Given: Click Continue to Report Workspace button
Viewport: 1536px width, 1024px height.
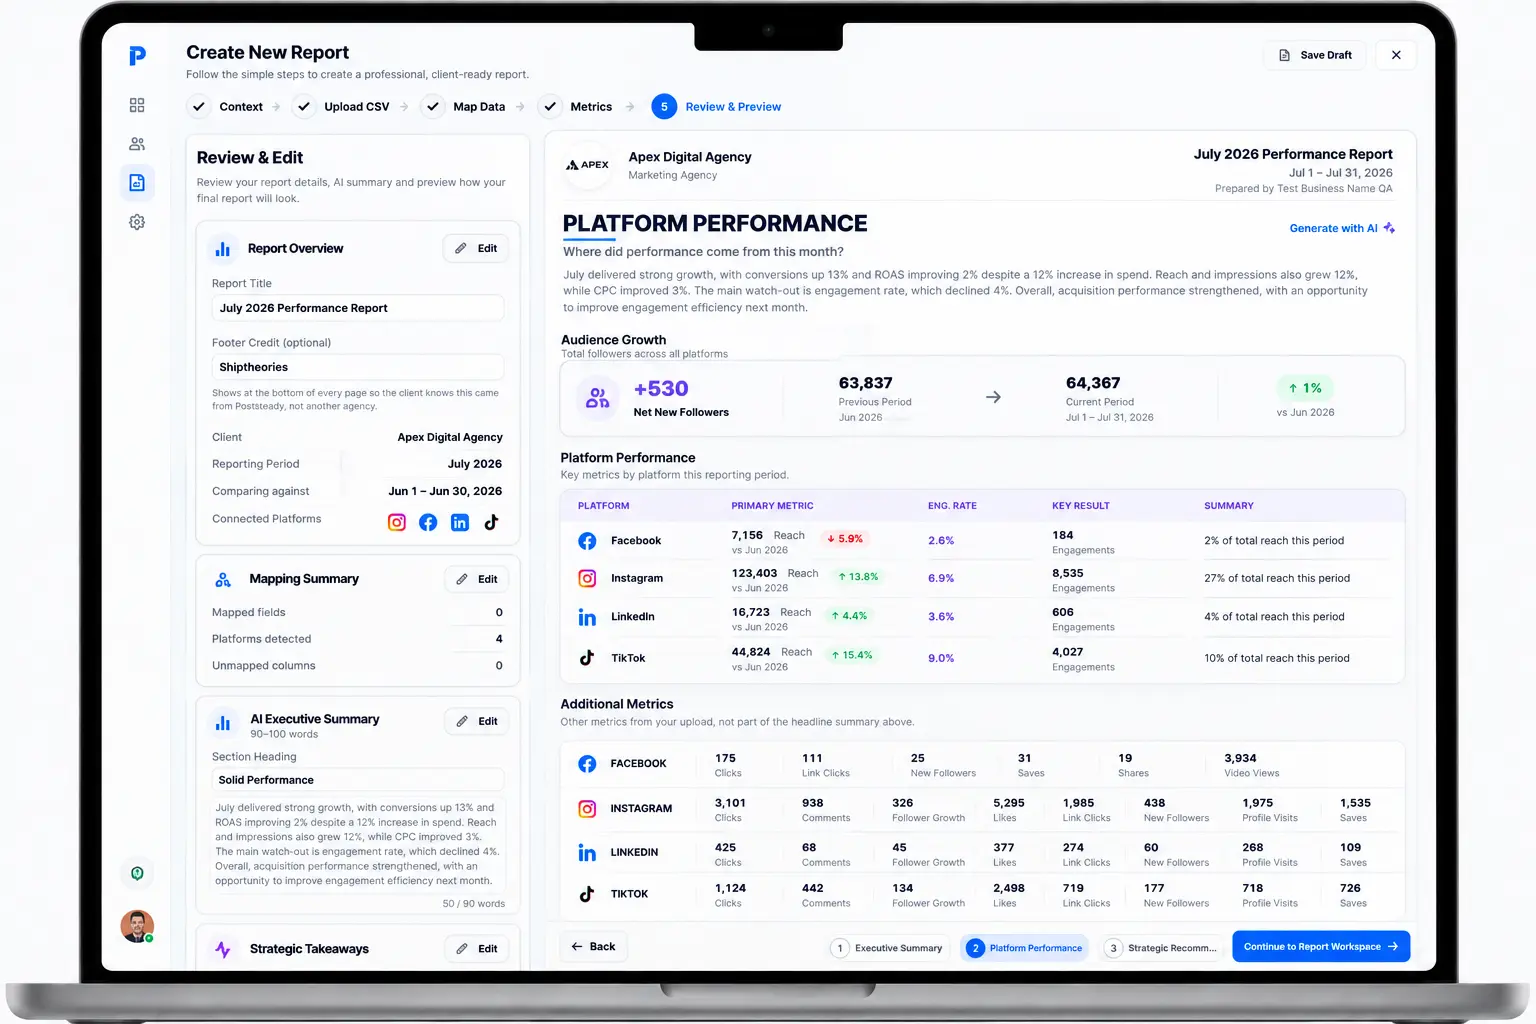Looking at the screenshot, I should pos(1320,947).
